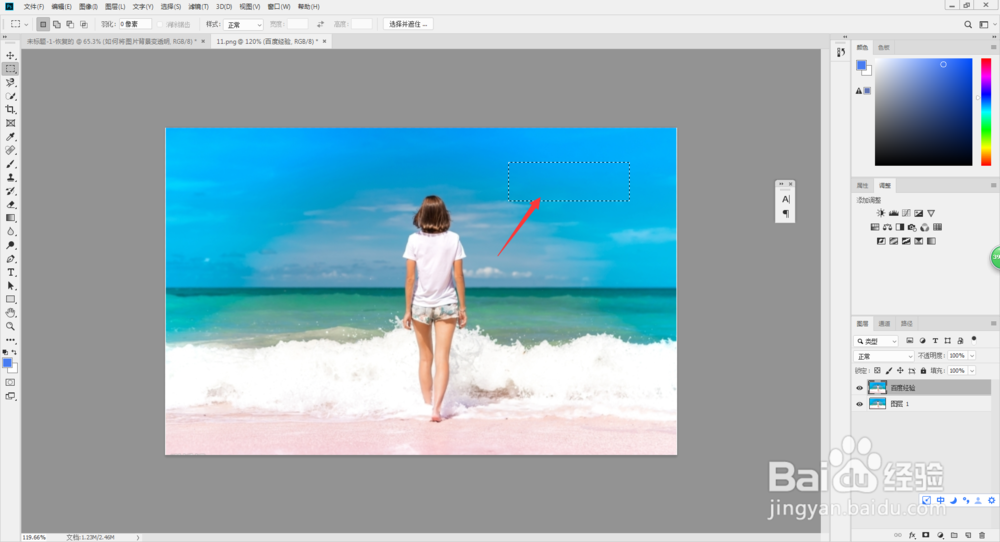This screenshot has height=542, width=1000.
Task: Add a Levels adjustment
Action: point(893,213)
